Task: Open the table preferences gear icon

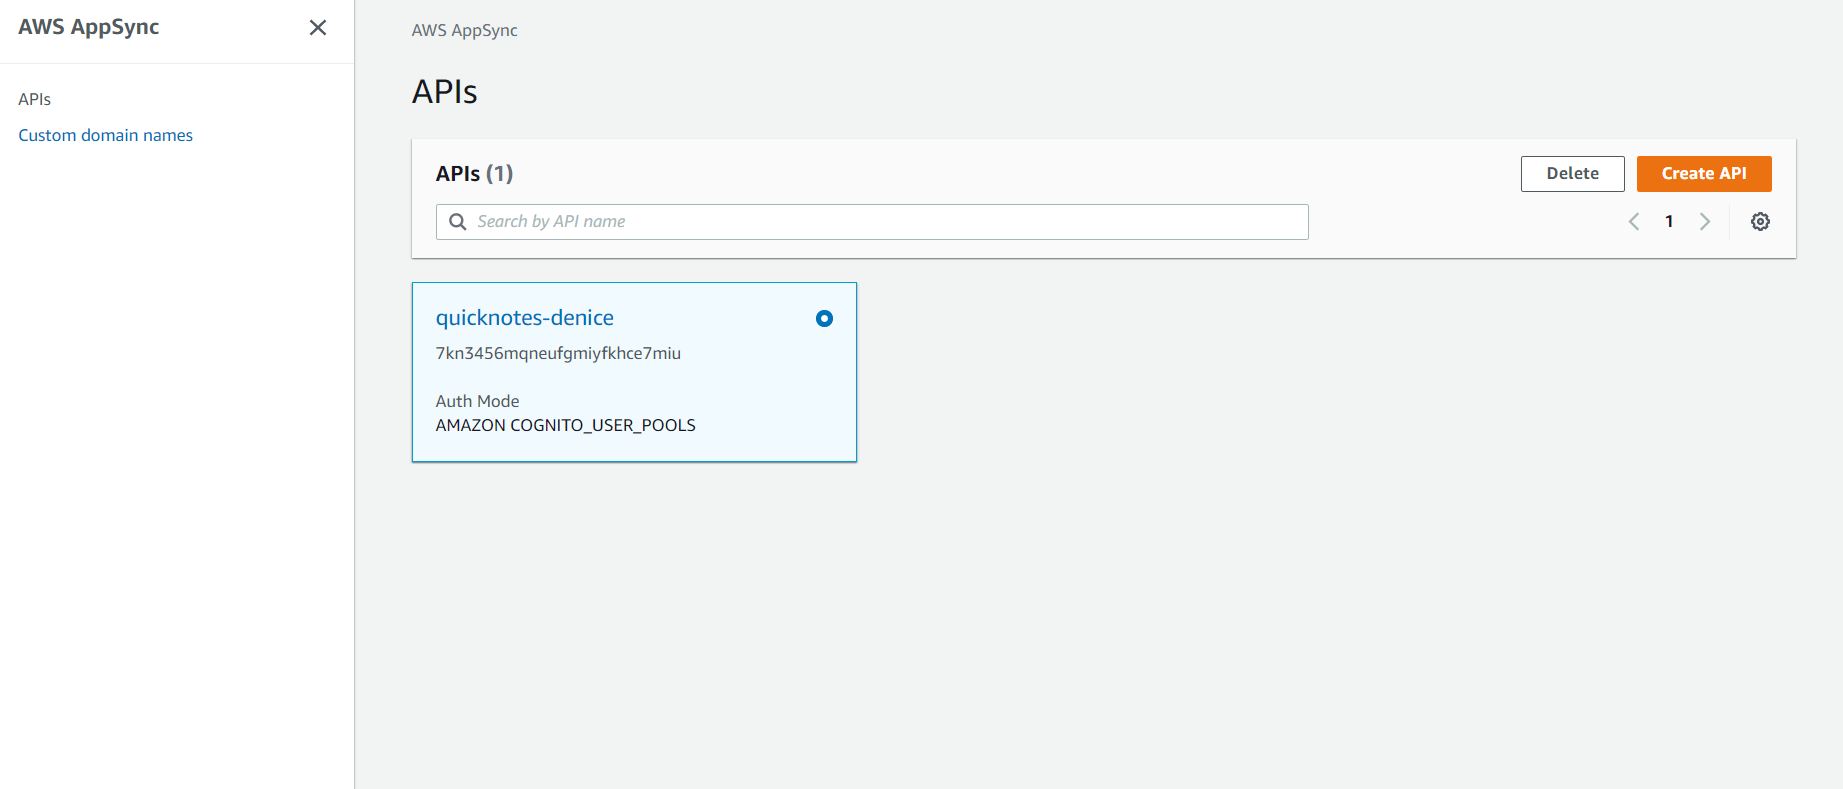Action: [1760, 222]
